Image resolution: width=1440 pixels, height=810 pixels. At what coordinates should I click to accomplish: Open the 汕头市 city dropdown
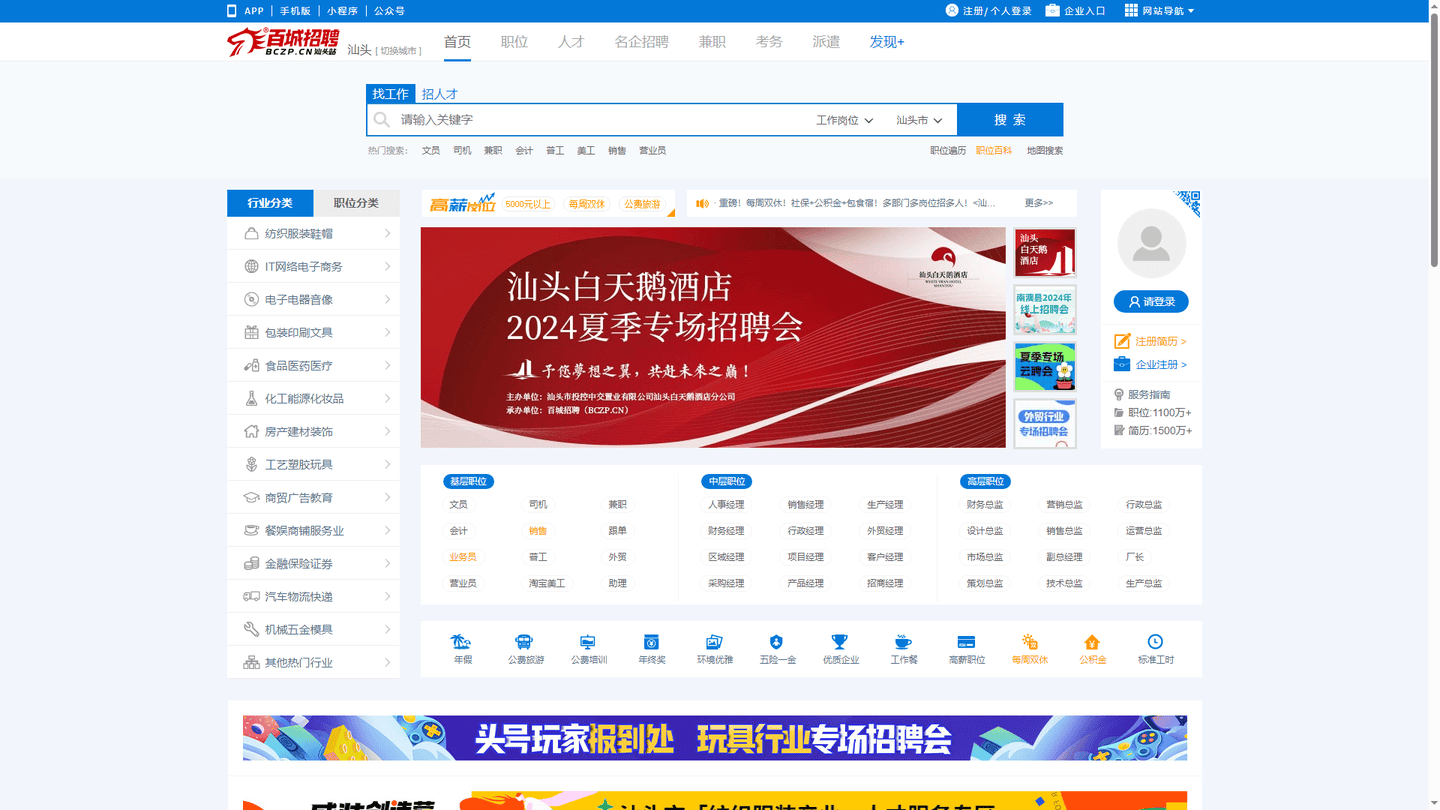[919, 120]
